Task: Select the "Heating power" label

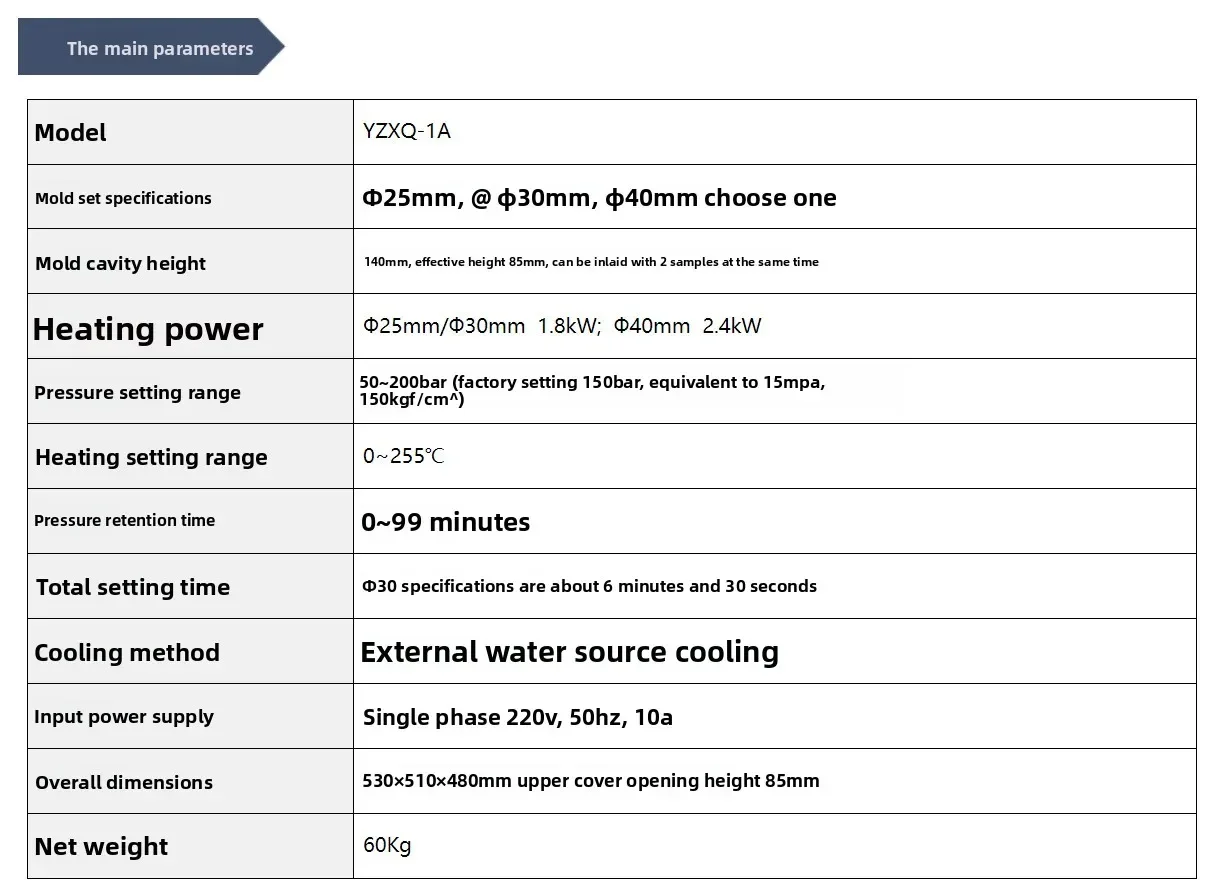Action: pyautogui.click(x=148, y=329)
